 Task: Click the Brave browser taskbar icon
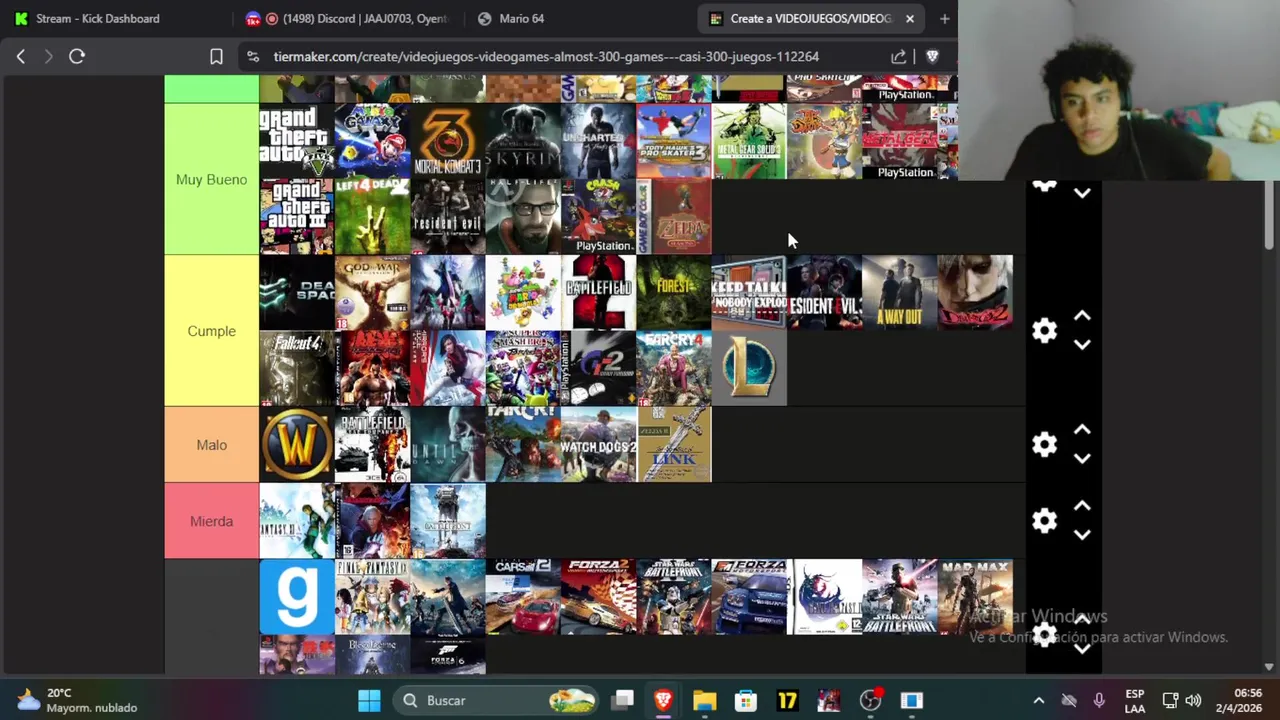(663, 701)
